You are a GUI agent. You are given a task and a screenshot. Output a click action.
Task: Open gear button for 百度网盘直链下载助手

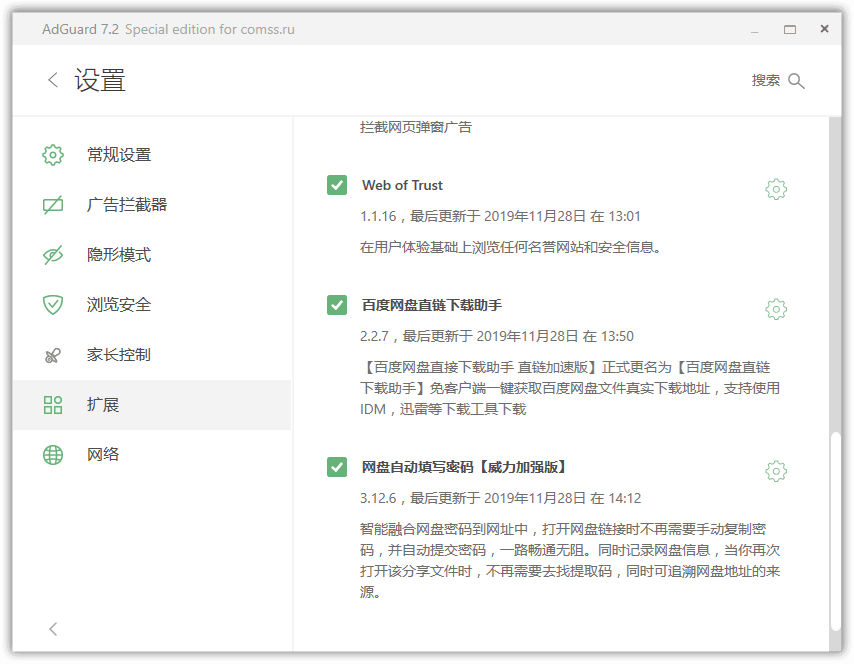click(776, 310)
